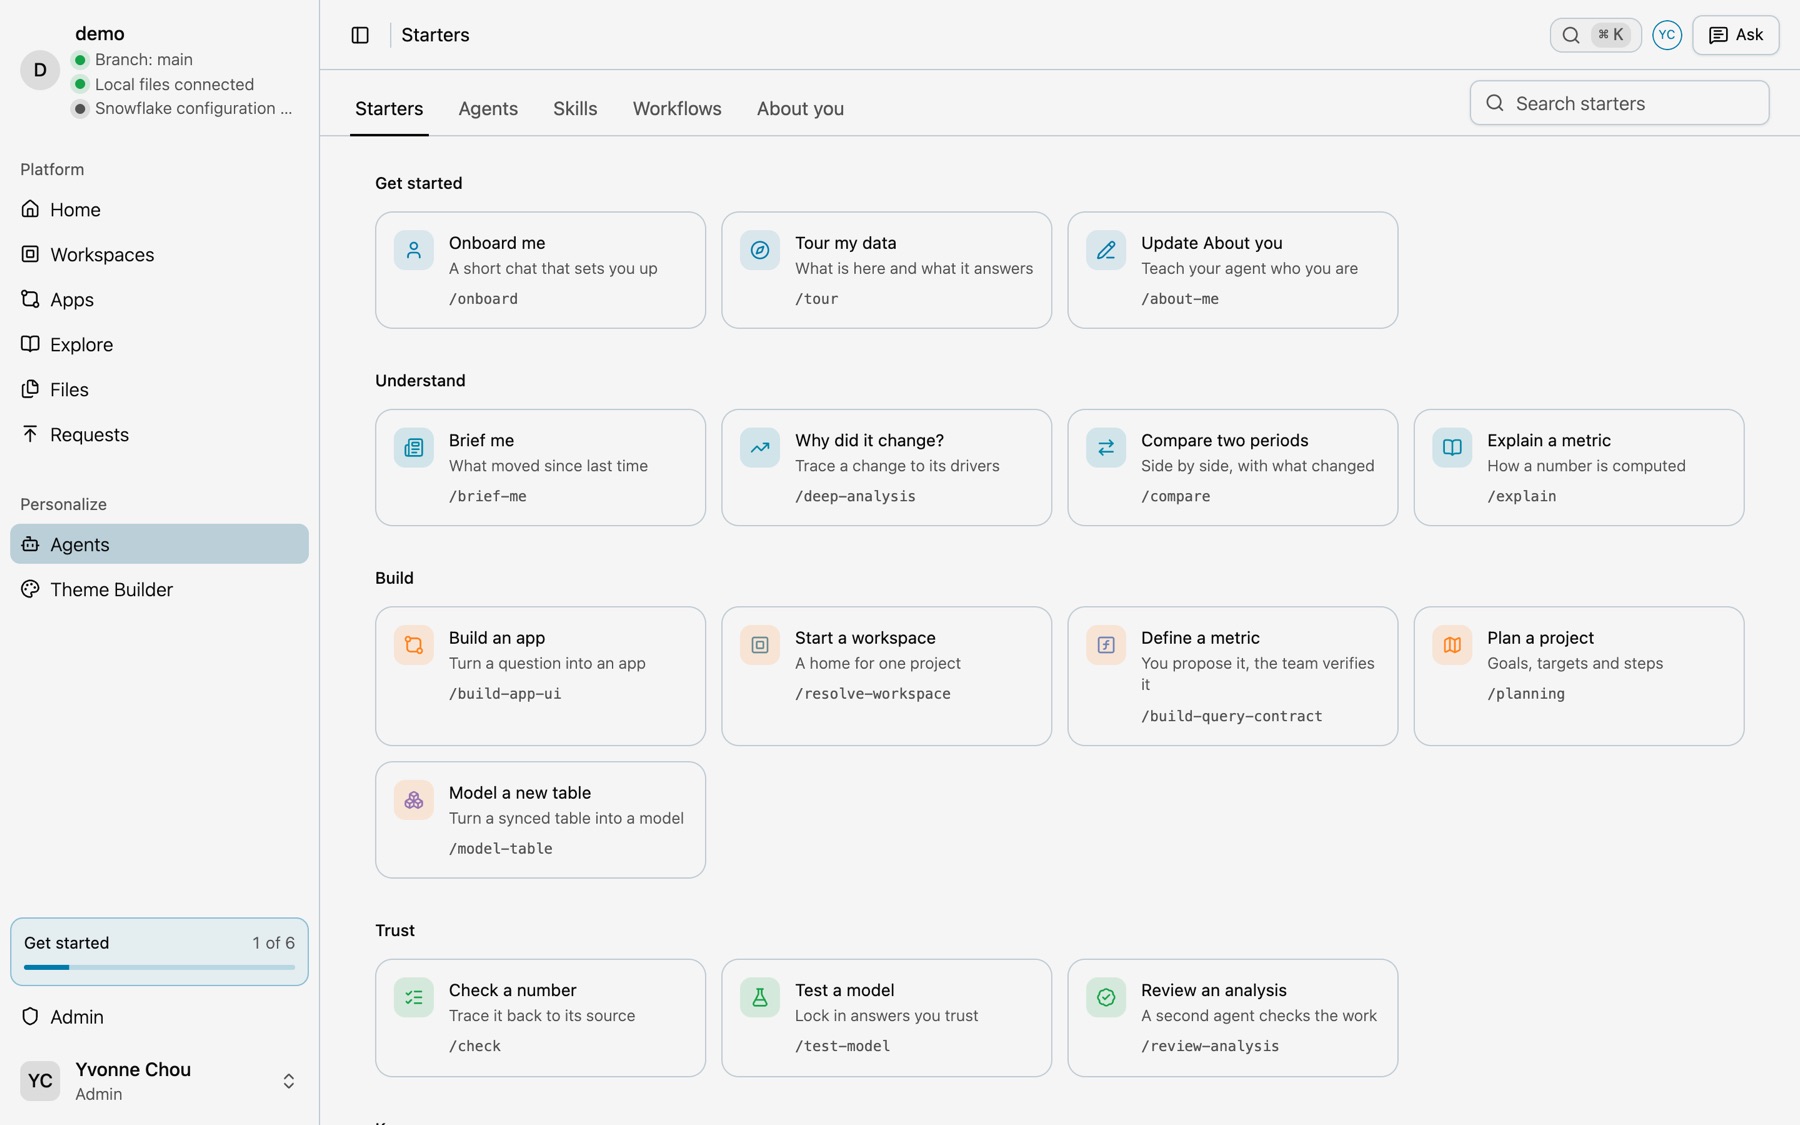This screenshot has height=1125, width=1800.
Task: Switch to the Skills tab
Action: (x=575, y=109)
